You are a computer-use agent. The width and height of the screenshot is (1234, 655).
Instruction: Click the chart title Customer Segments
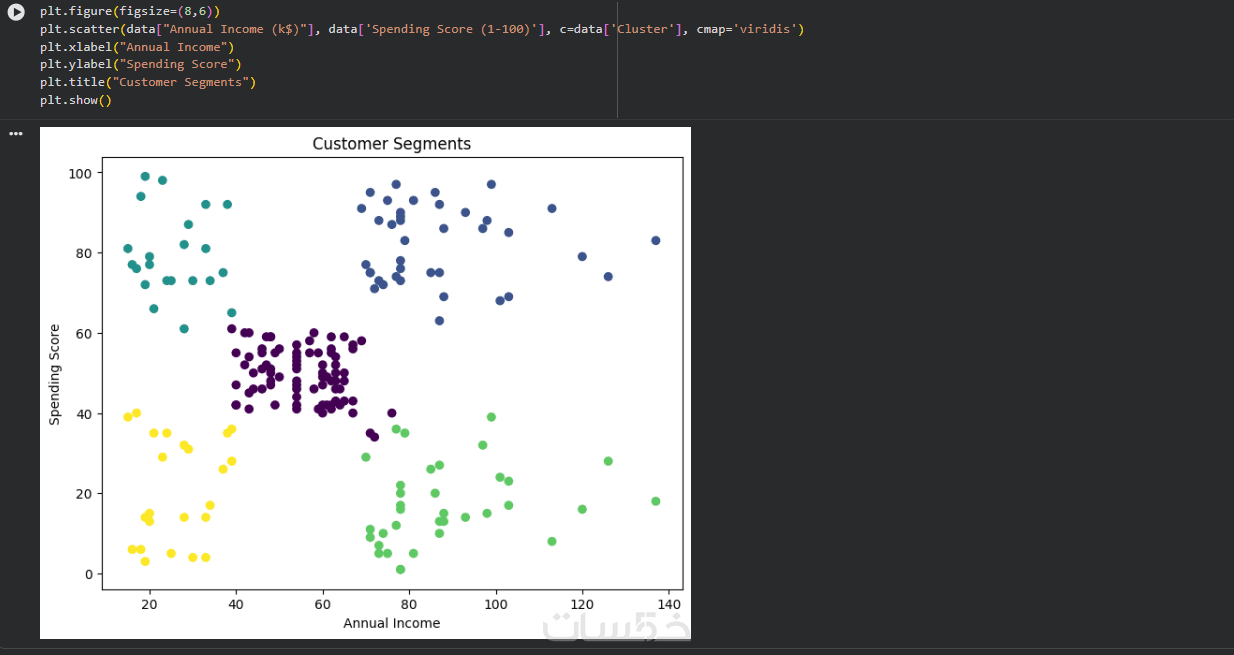[x=391, y=144]
